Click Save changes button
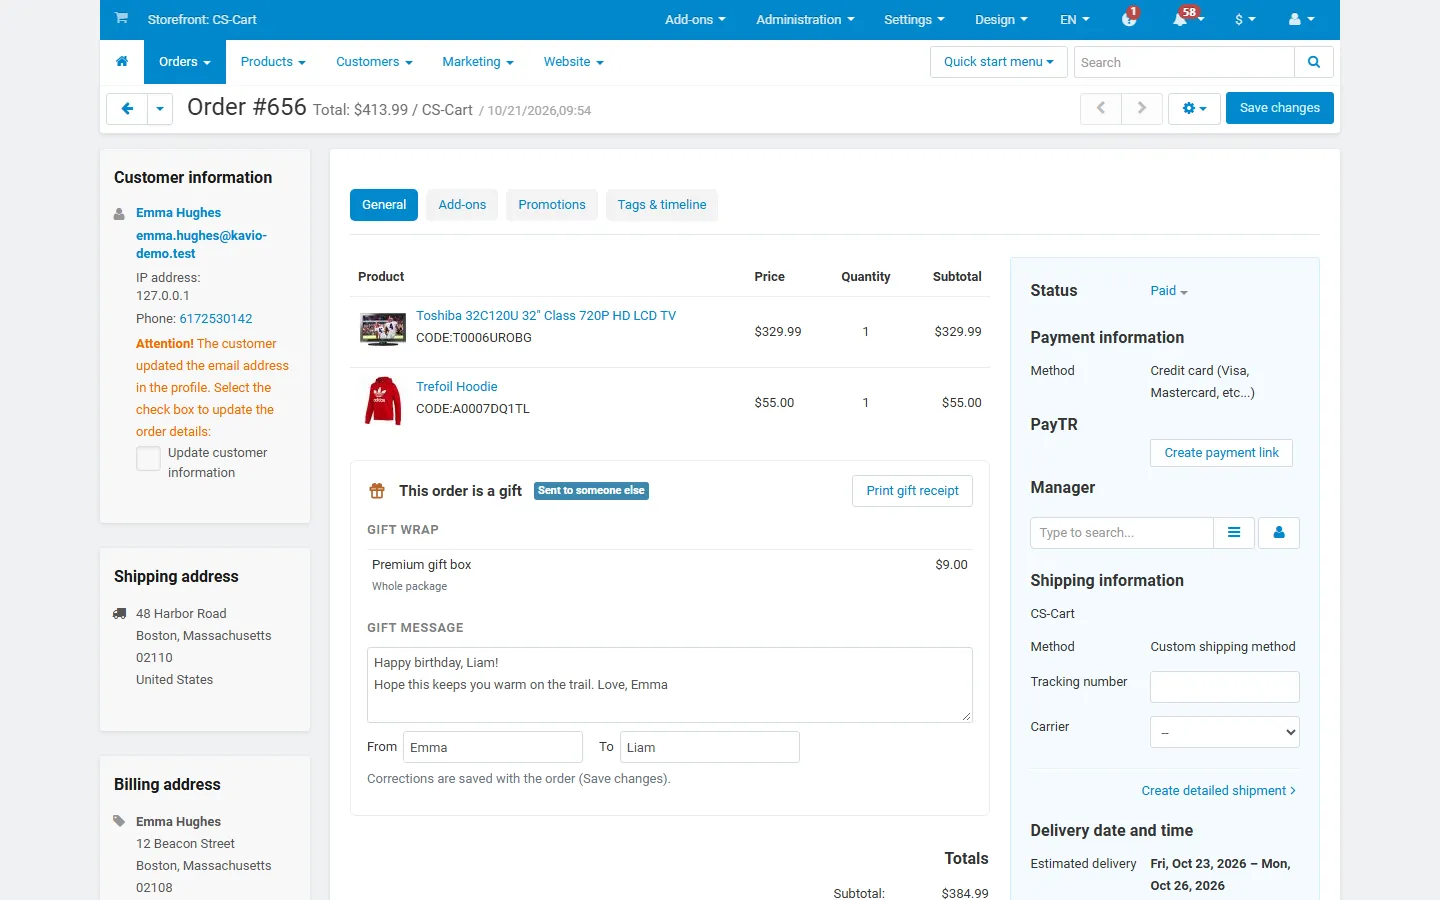Image resolution: width=1440 pixels, height=900 pixels. click(1280, 108)
